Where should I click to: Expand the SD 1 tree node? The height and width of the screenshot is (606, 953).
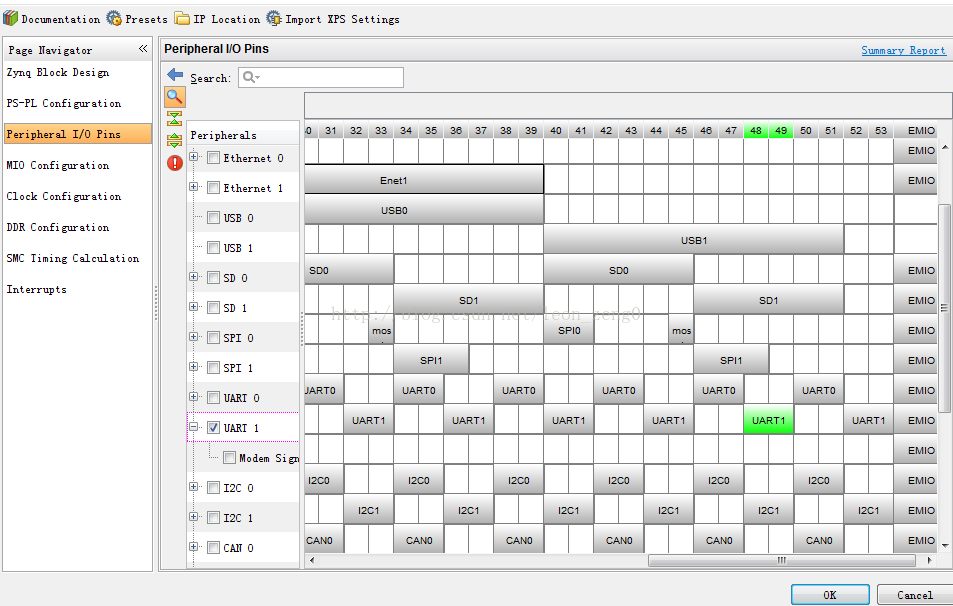193,307
